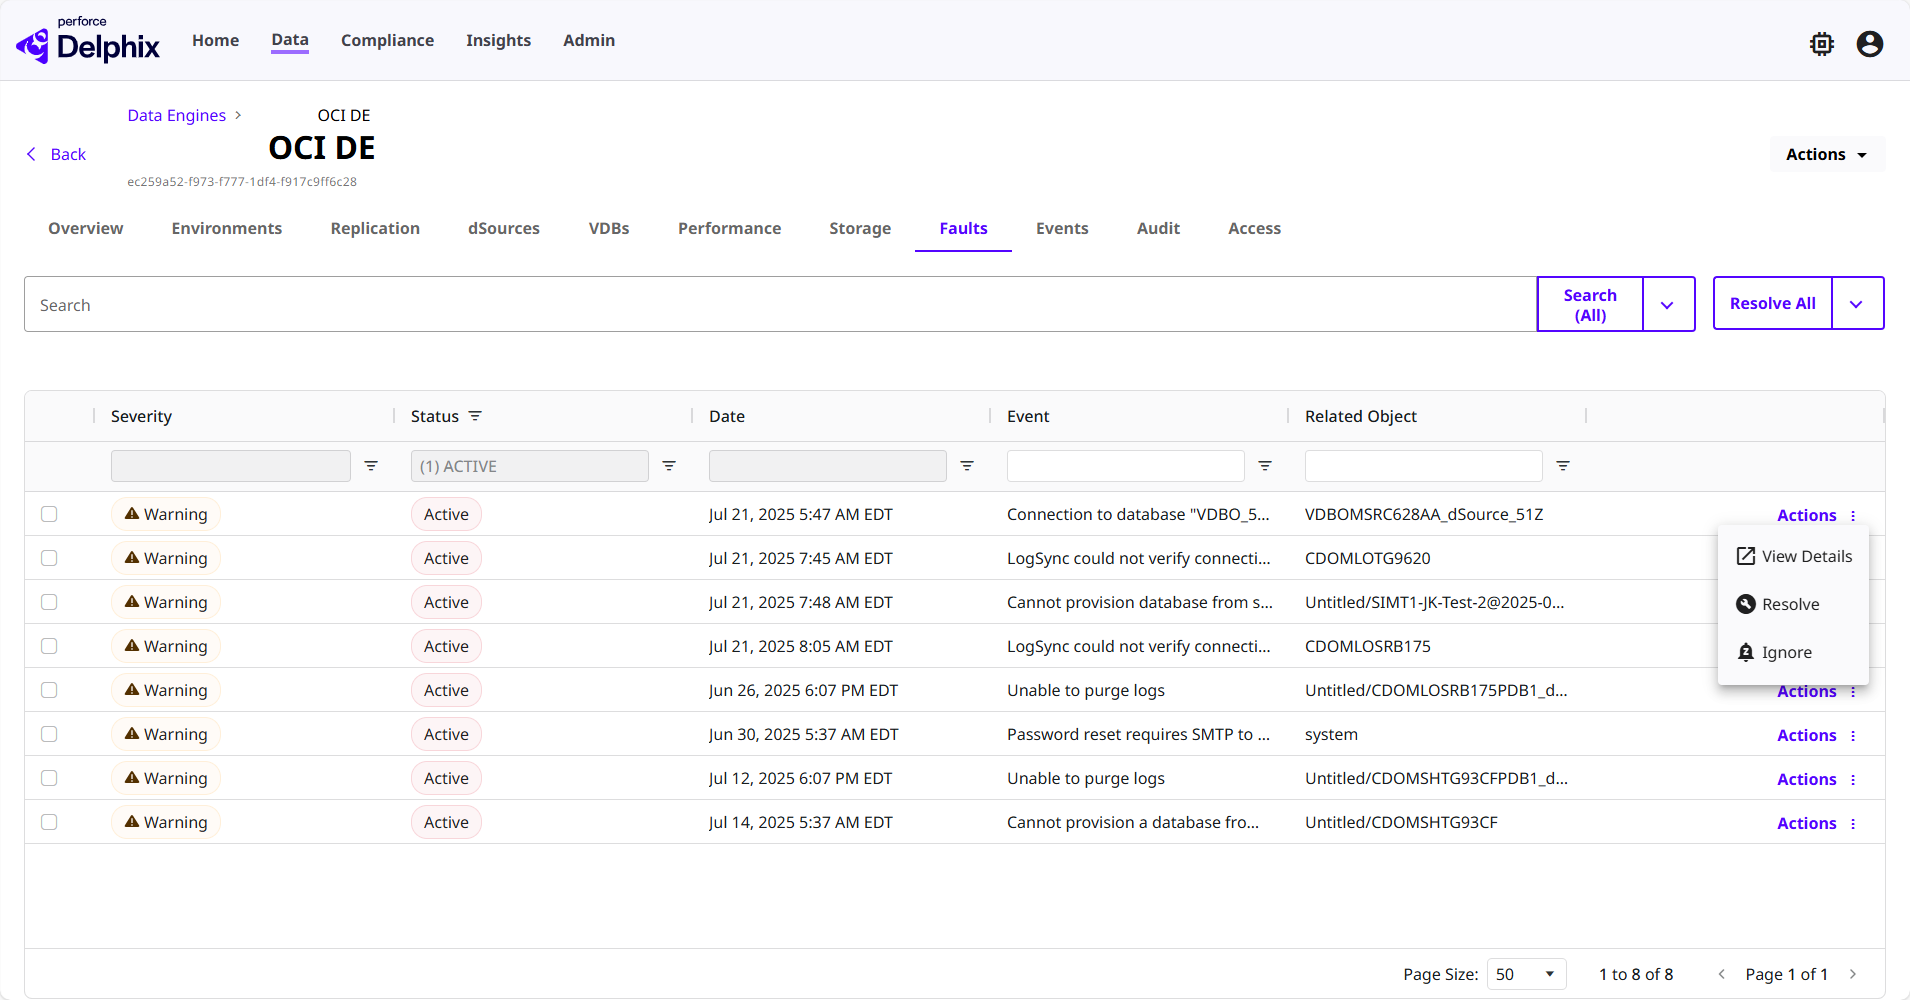This screenshot has width=1910, height=1000.
Task: Click the Back arrow icon
Action: pyautogui.click(x=31, y=154)
